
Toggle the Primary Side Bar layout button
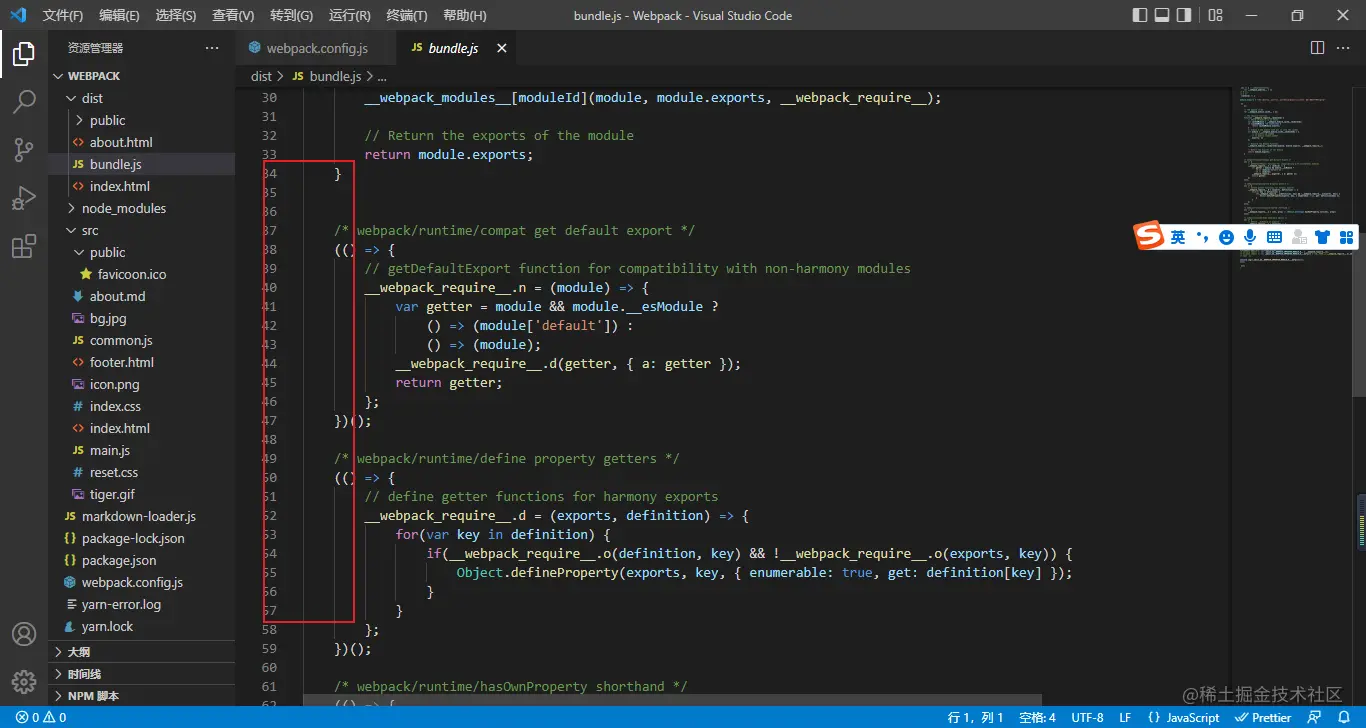(x=1140, y=15)
